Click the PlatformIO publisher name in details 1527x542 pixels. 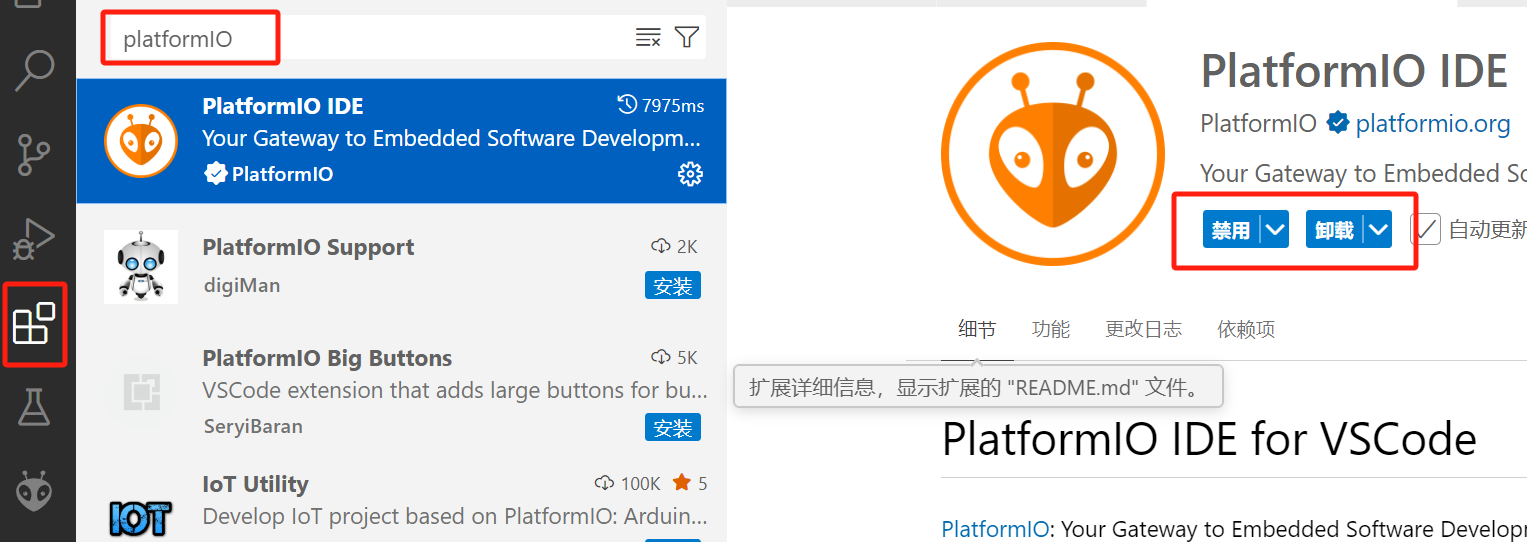pos(1258,123)
